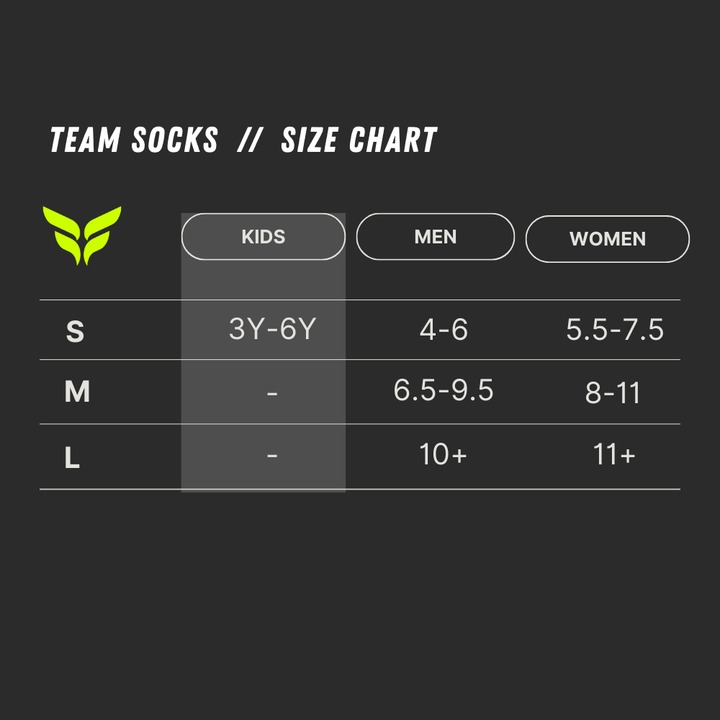Choose the women's small 5.5-7.5 value
Image resolution: width=720 pixels, height=720 pixels.
(x=614, y=329)
